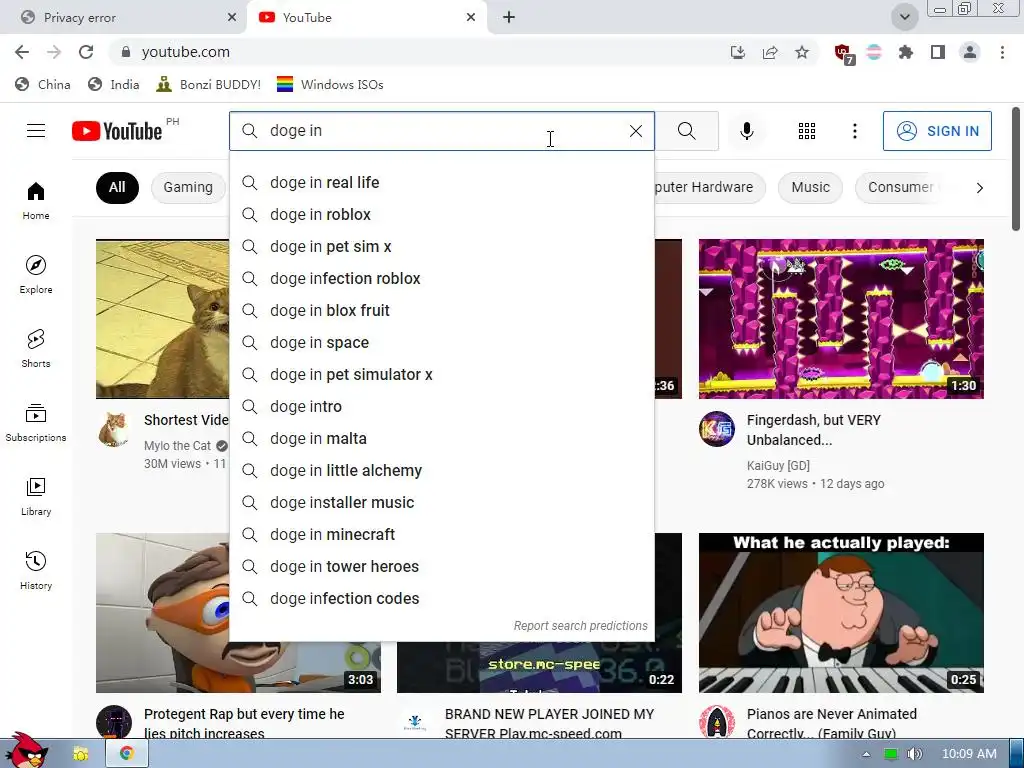
Task: Click the Chrome taskbar icon
Action: point(127,754)
